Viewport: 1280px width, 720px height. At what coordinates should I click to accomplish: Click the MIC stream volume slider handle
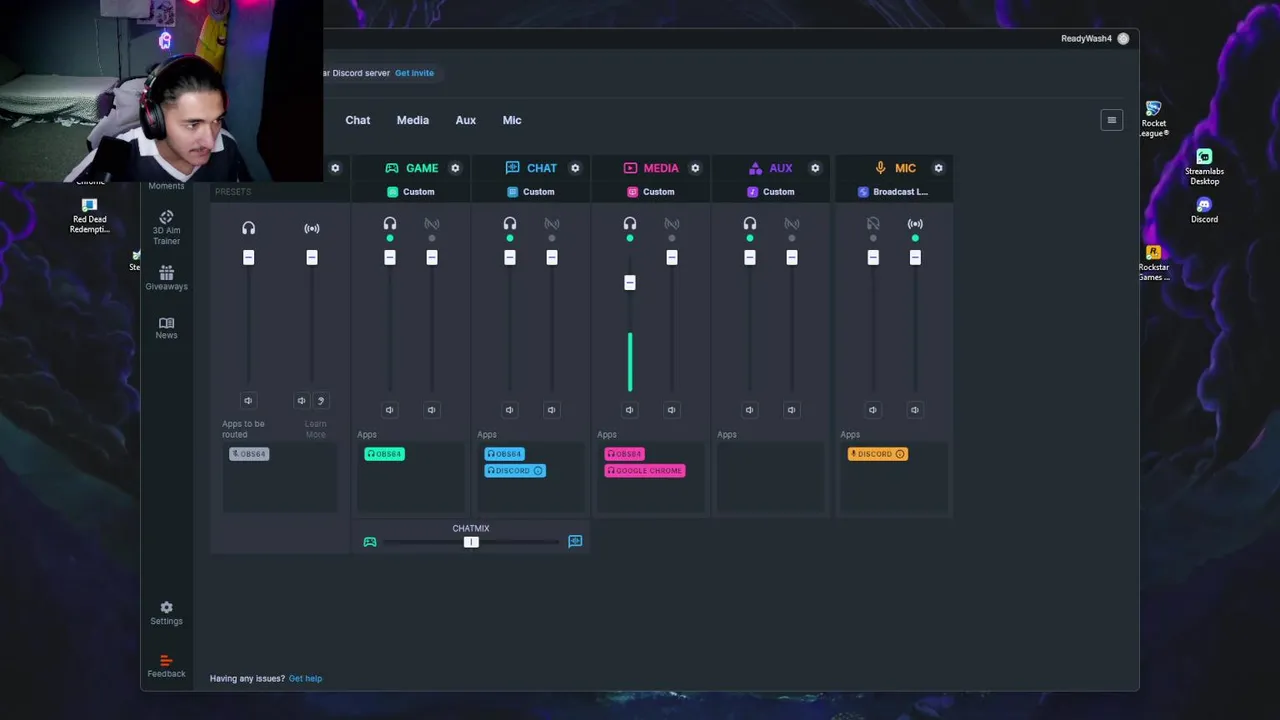click(x=915, y=258)
